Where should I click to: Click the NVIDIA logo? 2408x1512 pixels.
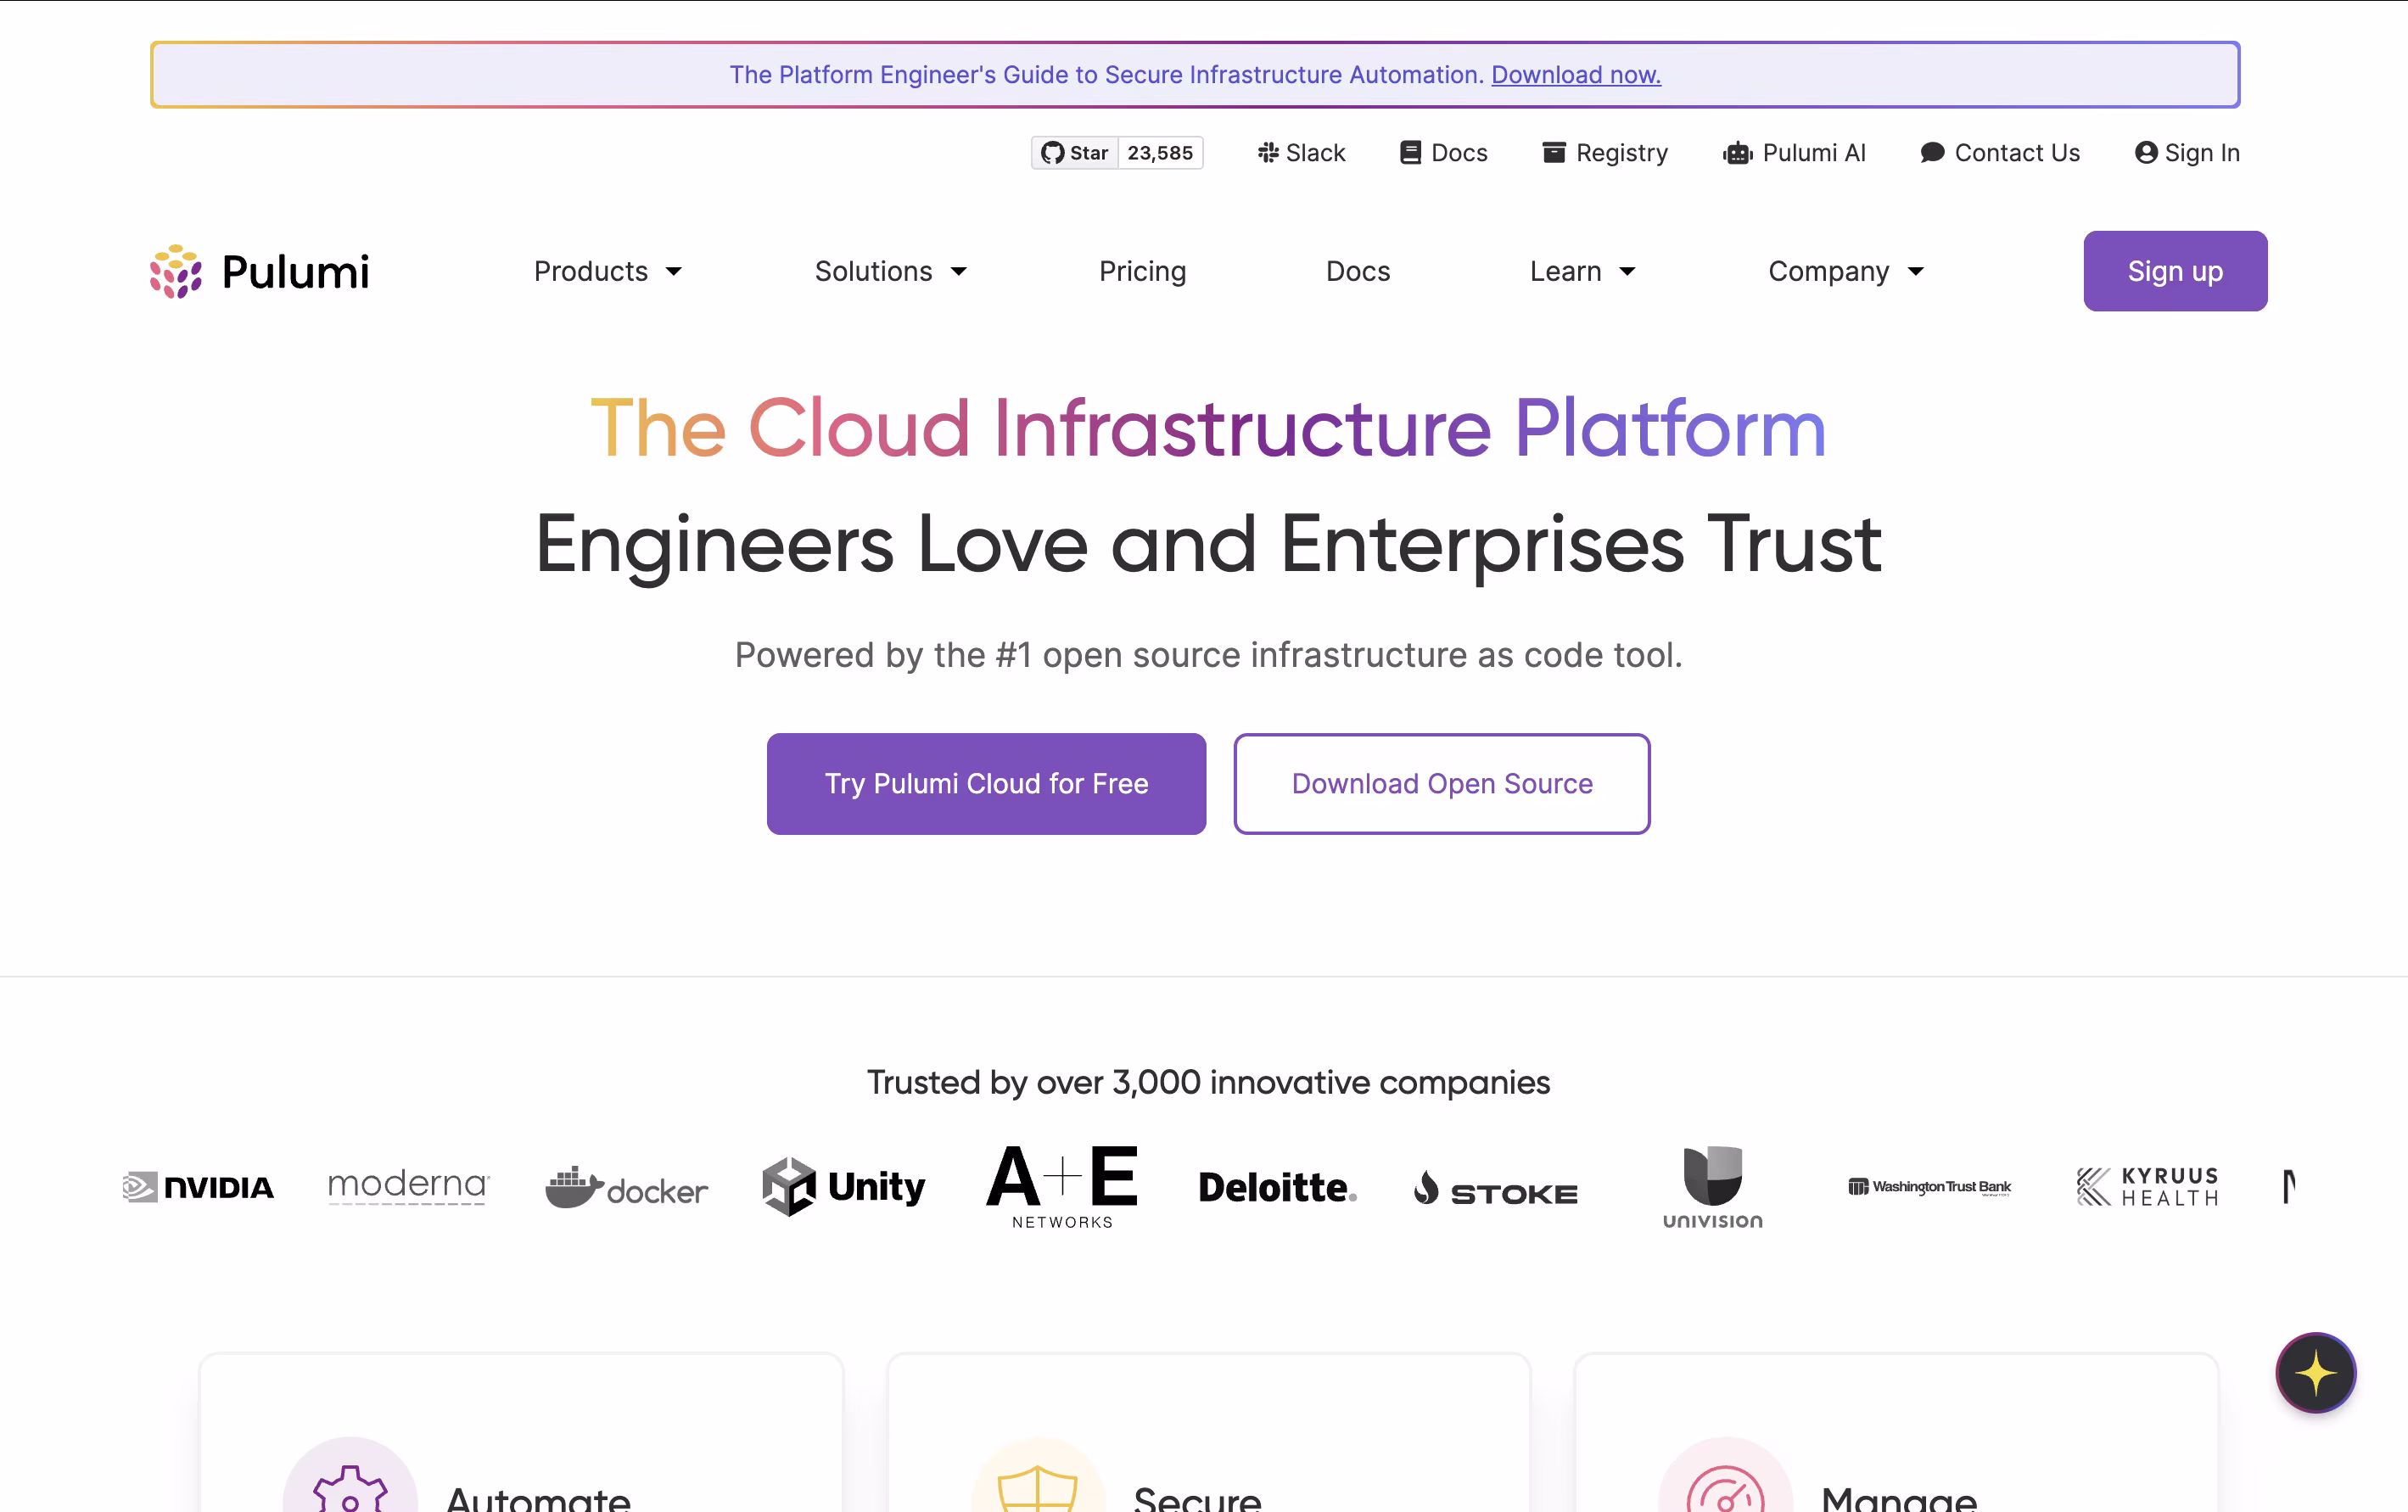pos(198,1187)
